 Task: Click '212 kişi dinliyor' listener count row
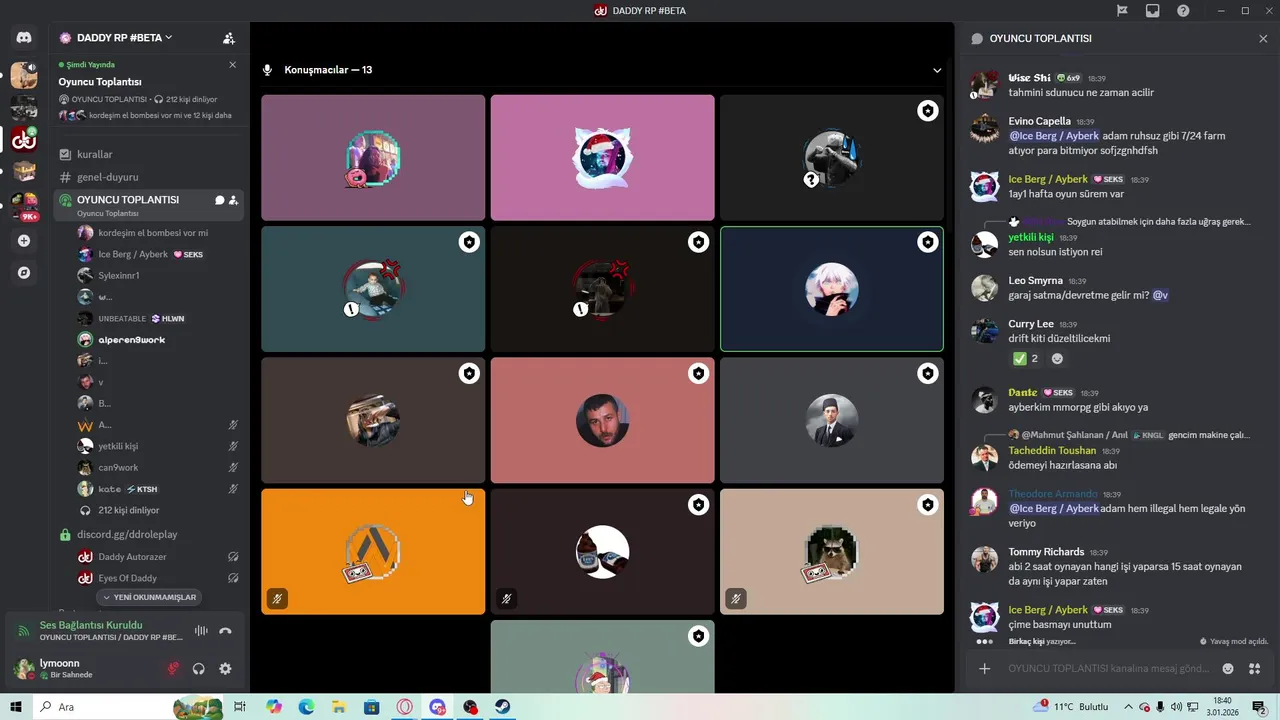pyautogui.click(x=128, y=510)
